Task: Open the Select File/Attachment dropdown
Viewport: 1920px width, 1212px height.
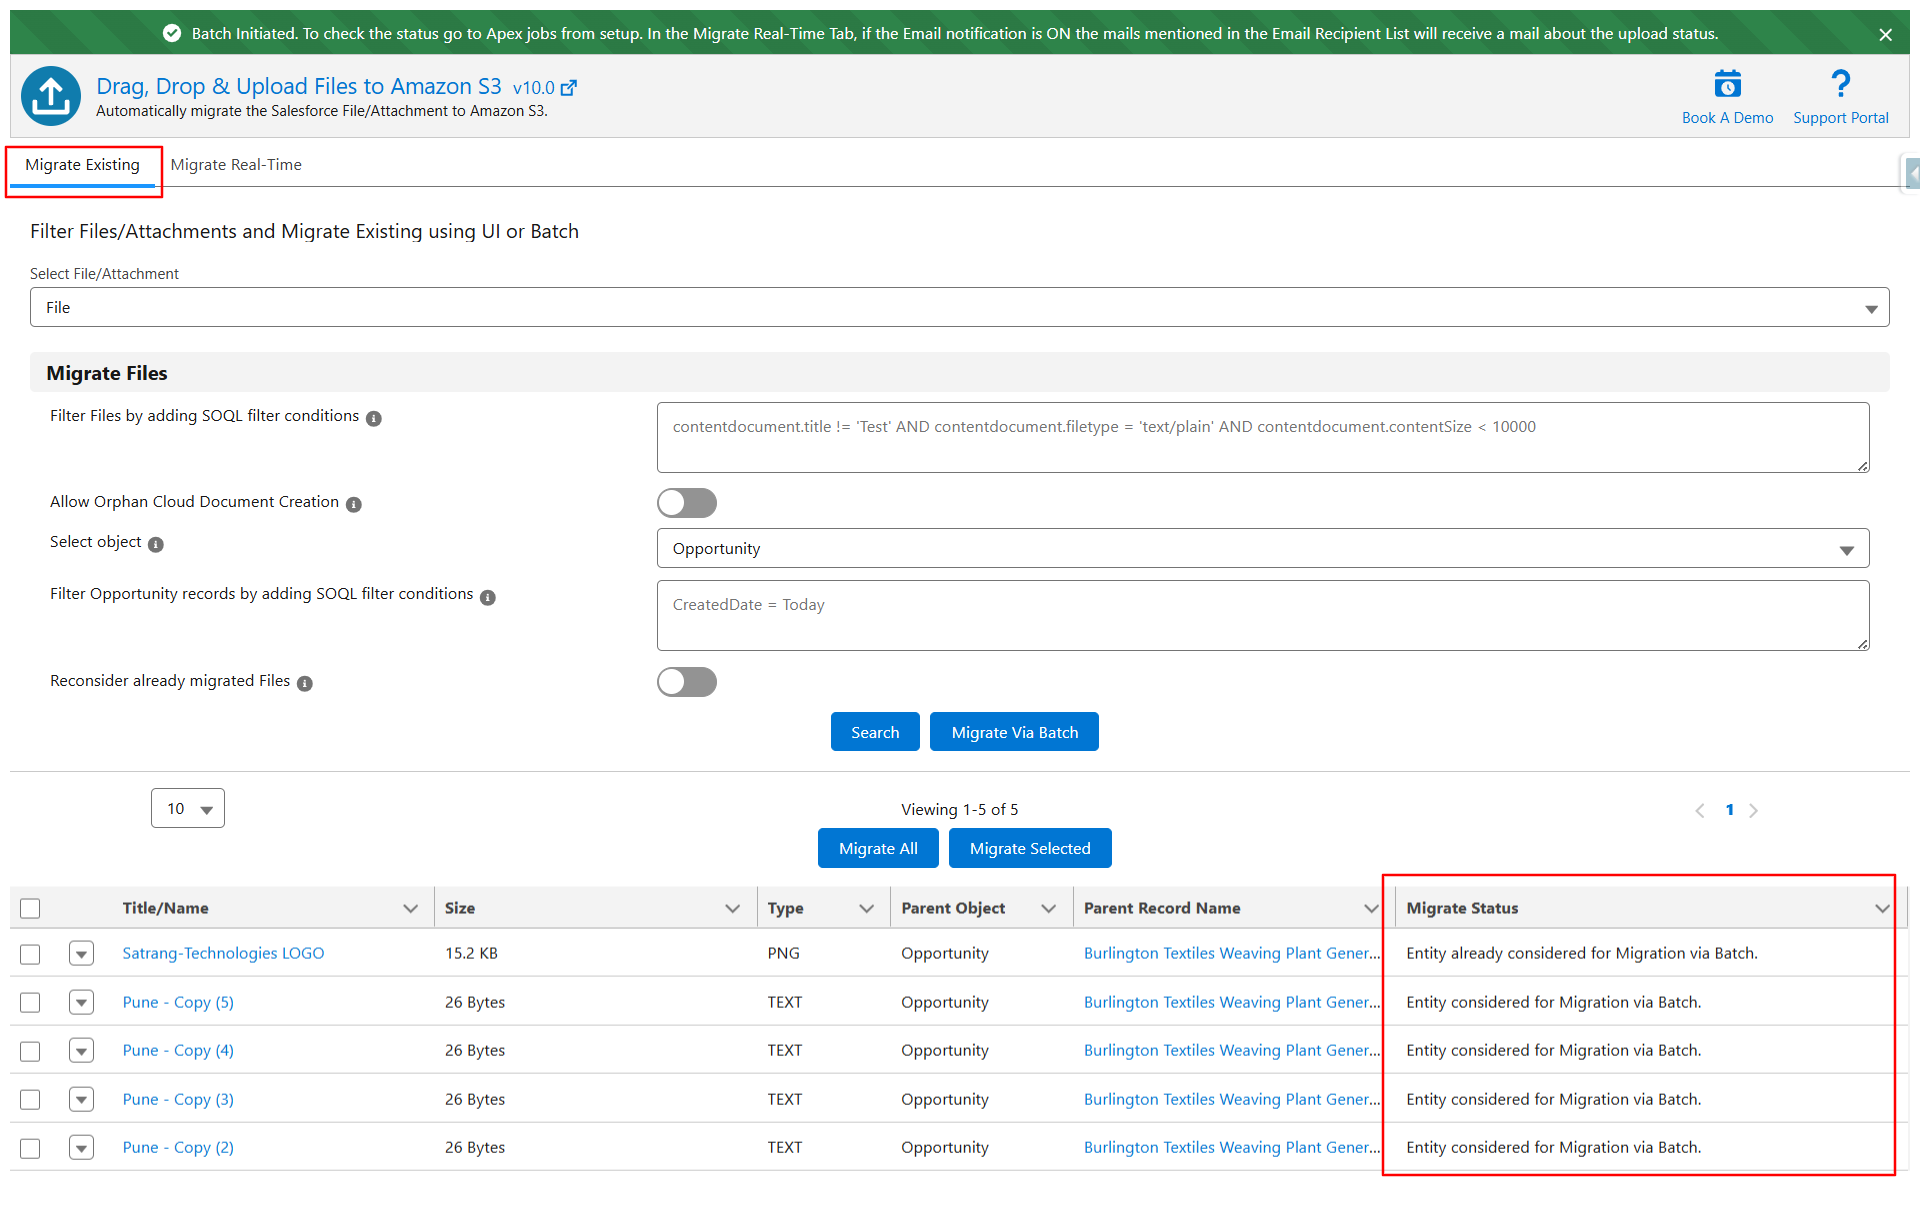Action: coord(959,308)
